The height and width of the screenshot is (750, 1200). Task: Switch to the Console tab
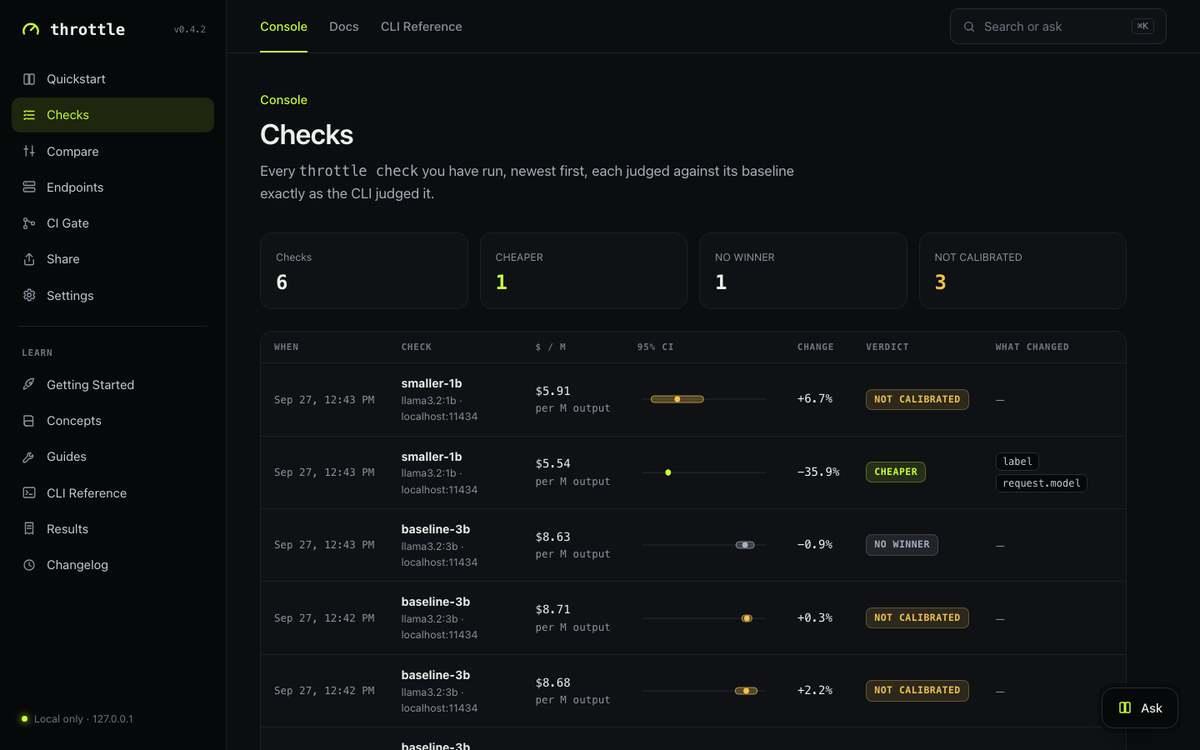(284, 27)
